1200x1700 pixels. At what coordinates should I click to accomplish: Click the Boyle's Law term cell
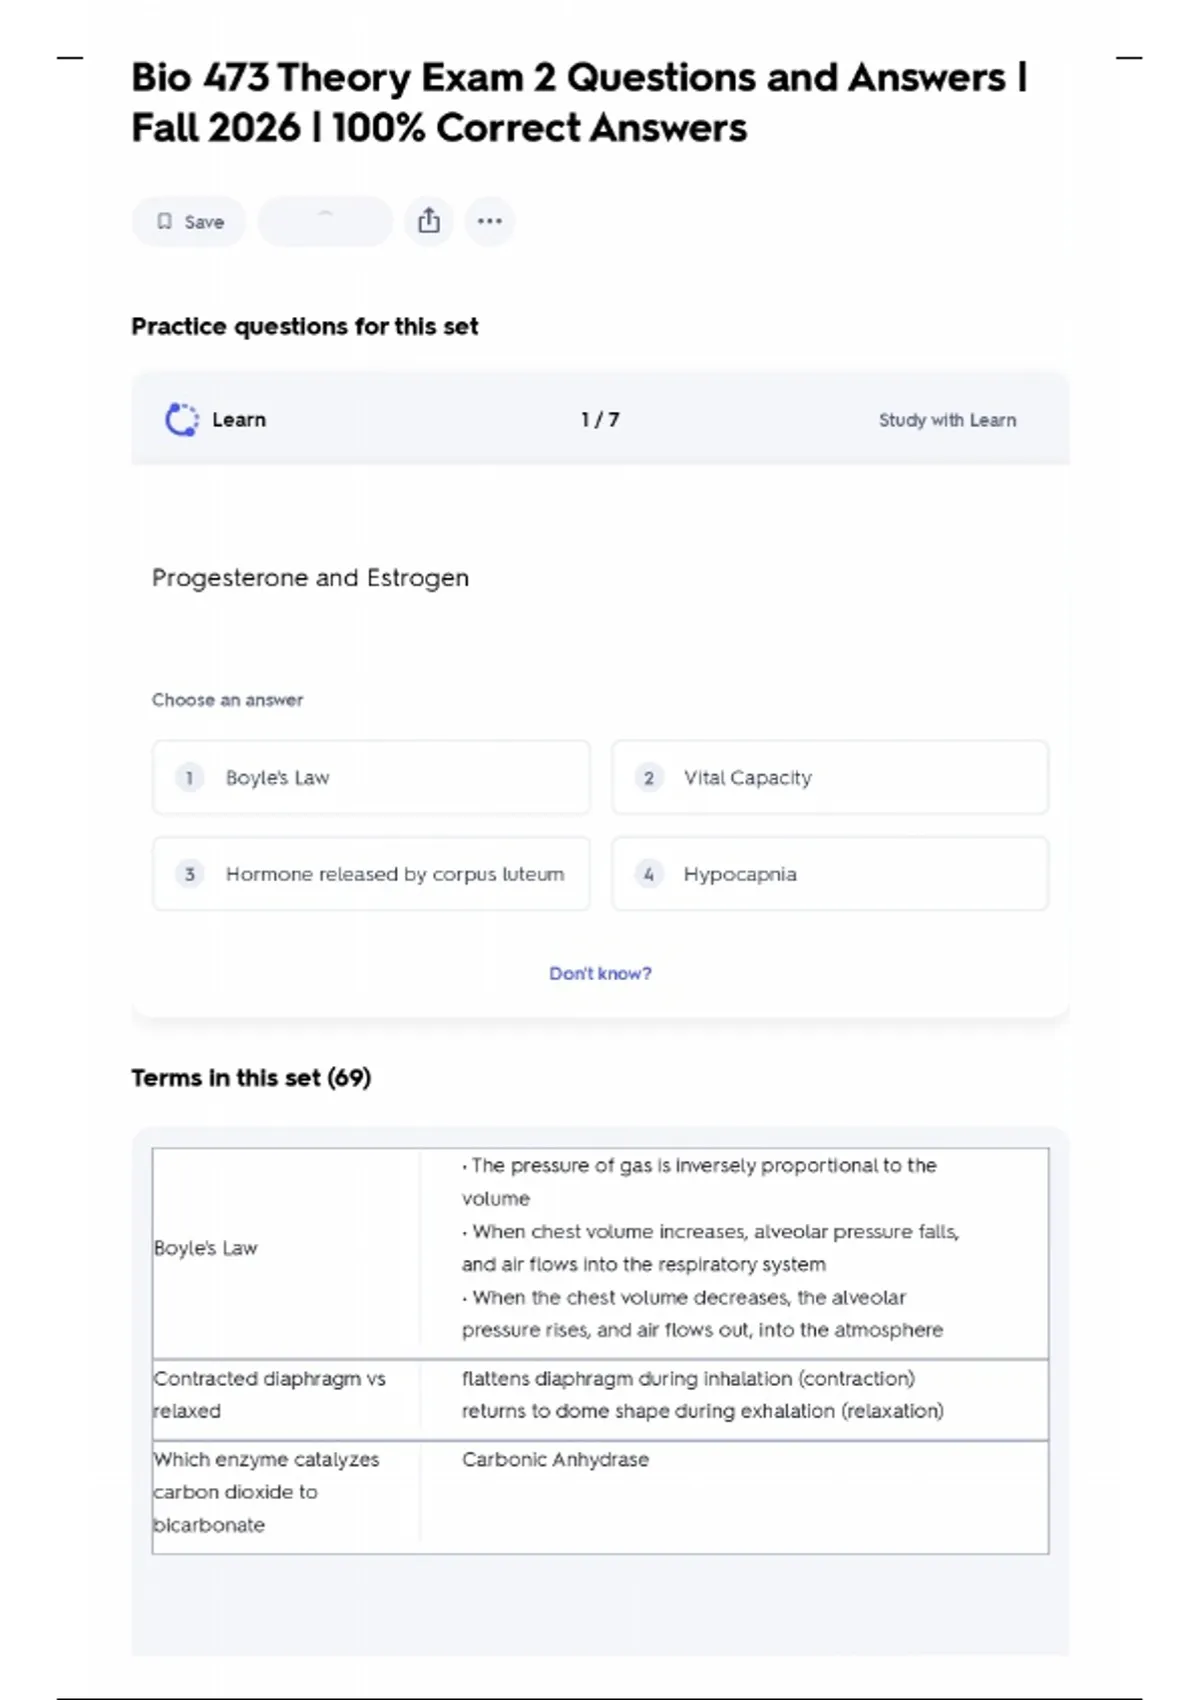206,1248
